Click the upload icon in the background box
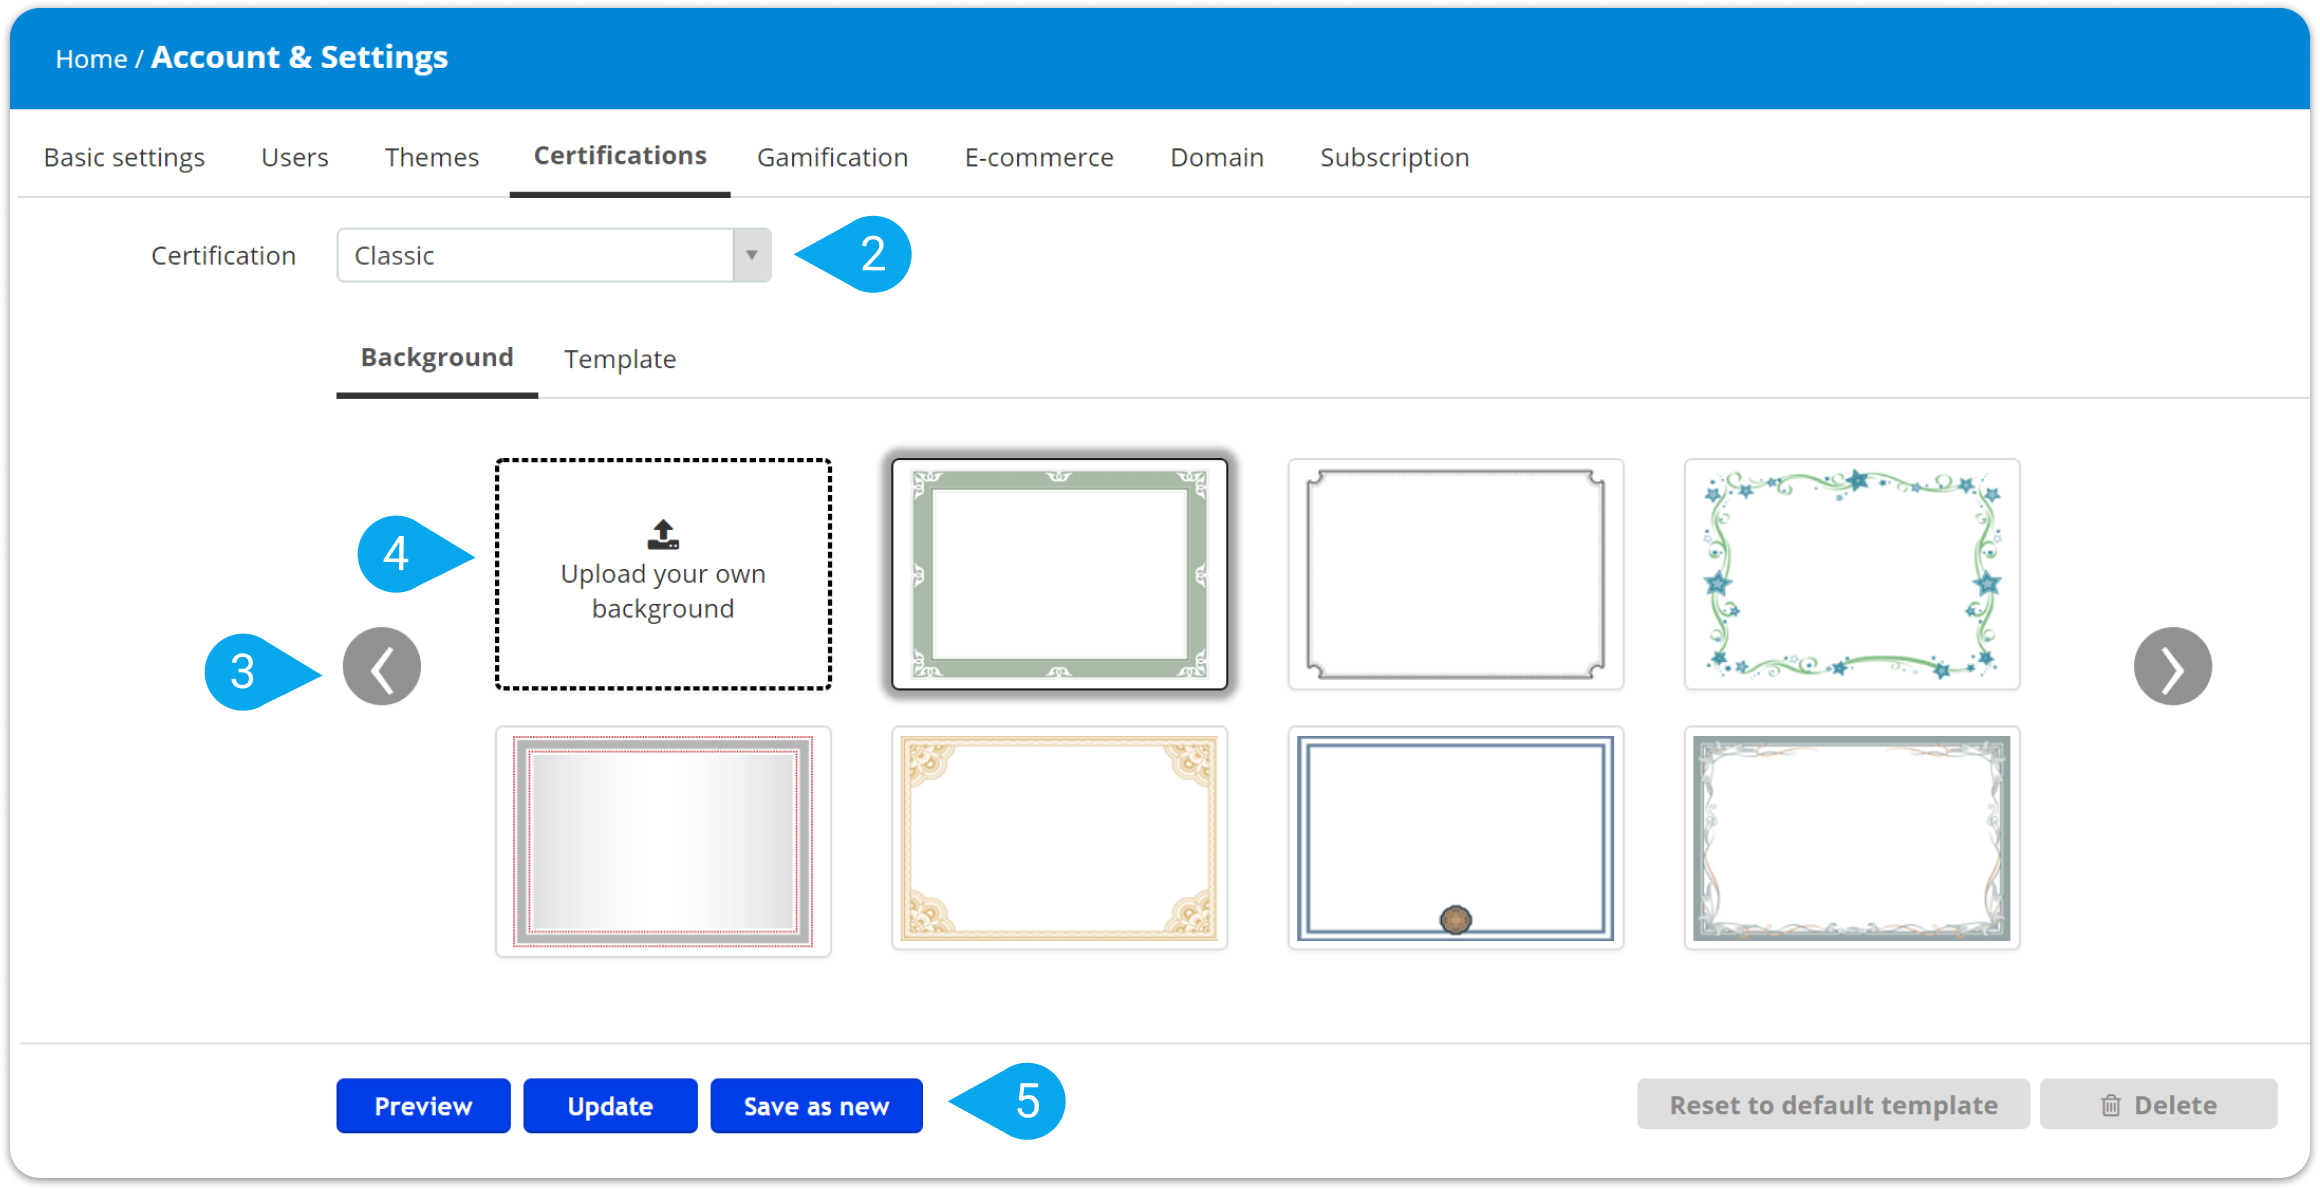The width and height of the screenshot is (2320, 1190). pos(663,535)
